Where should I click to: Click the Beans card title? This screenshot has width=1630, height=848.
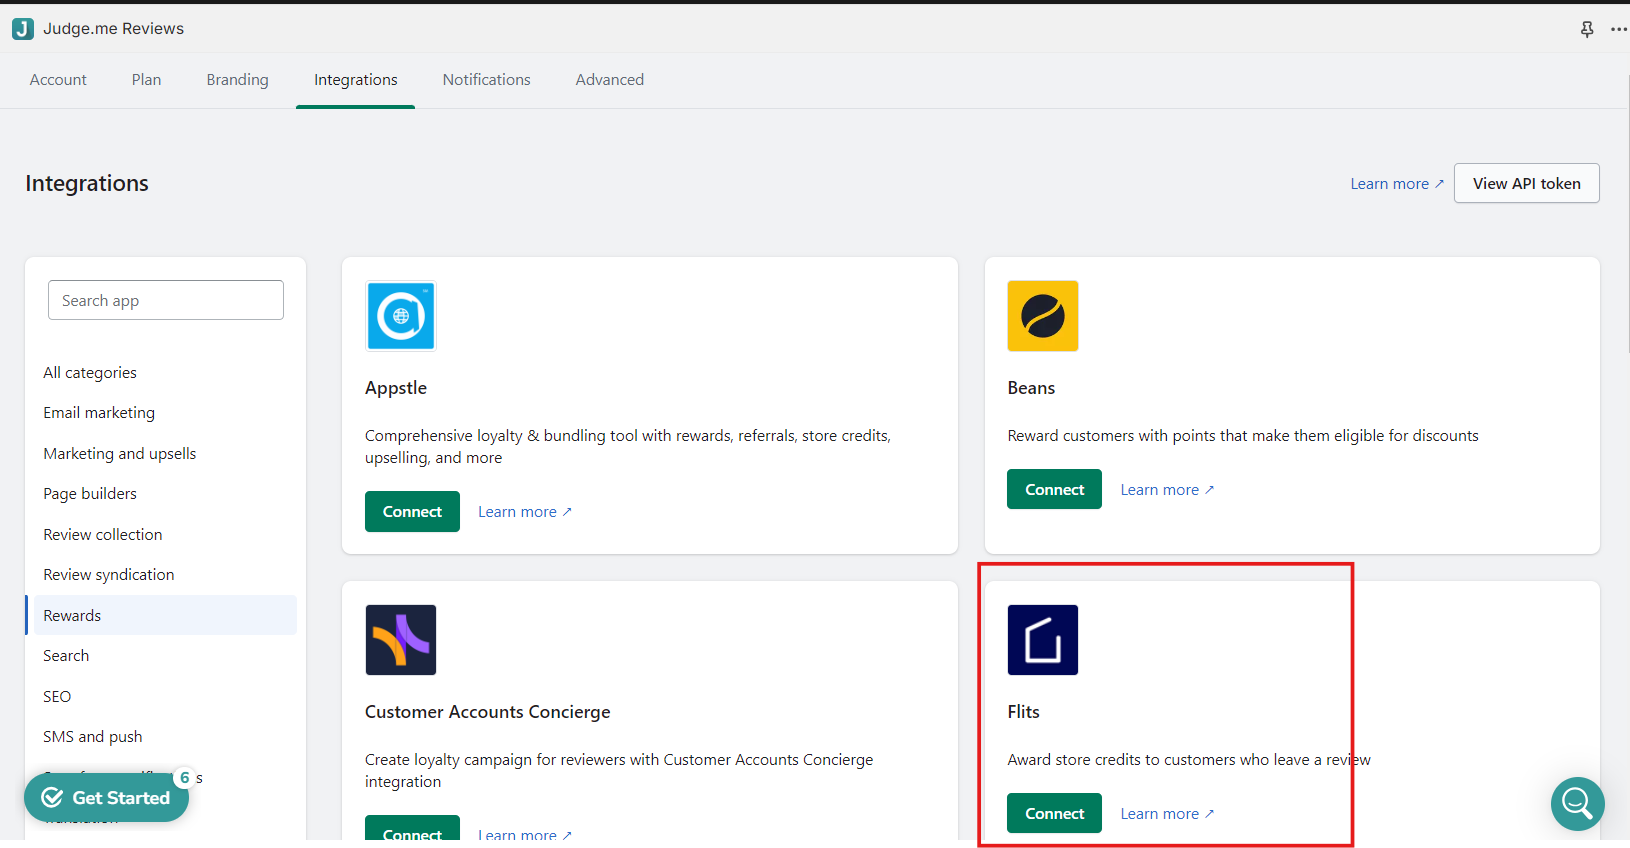tap(1031, 388)
